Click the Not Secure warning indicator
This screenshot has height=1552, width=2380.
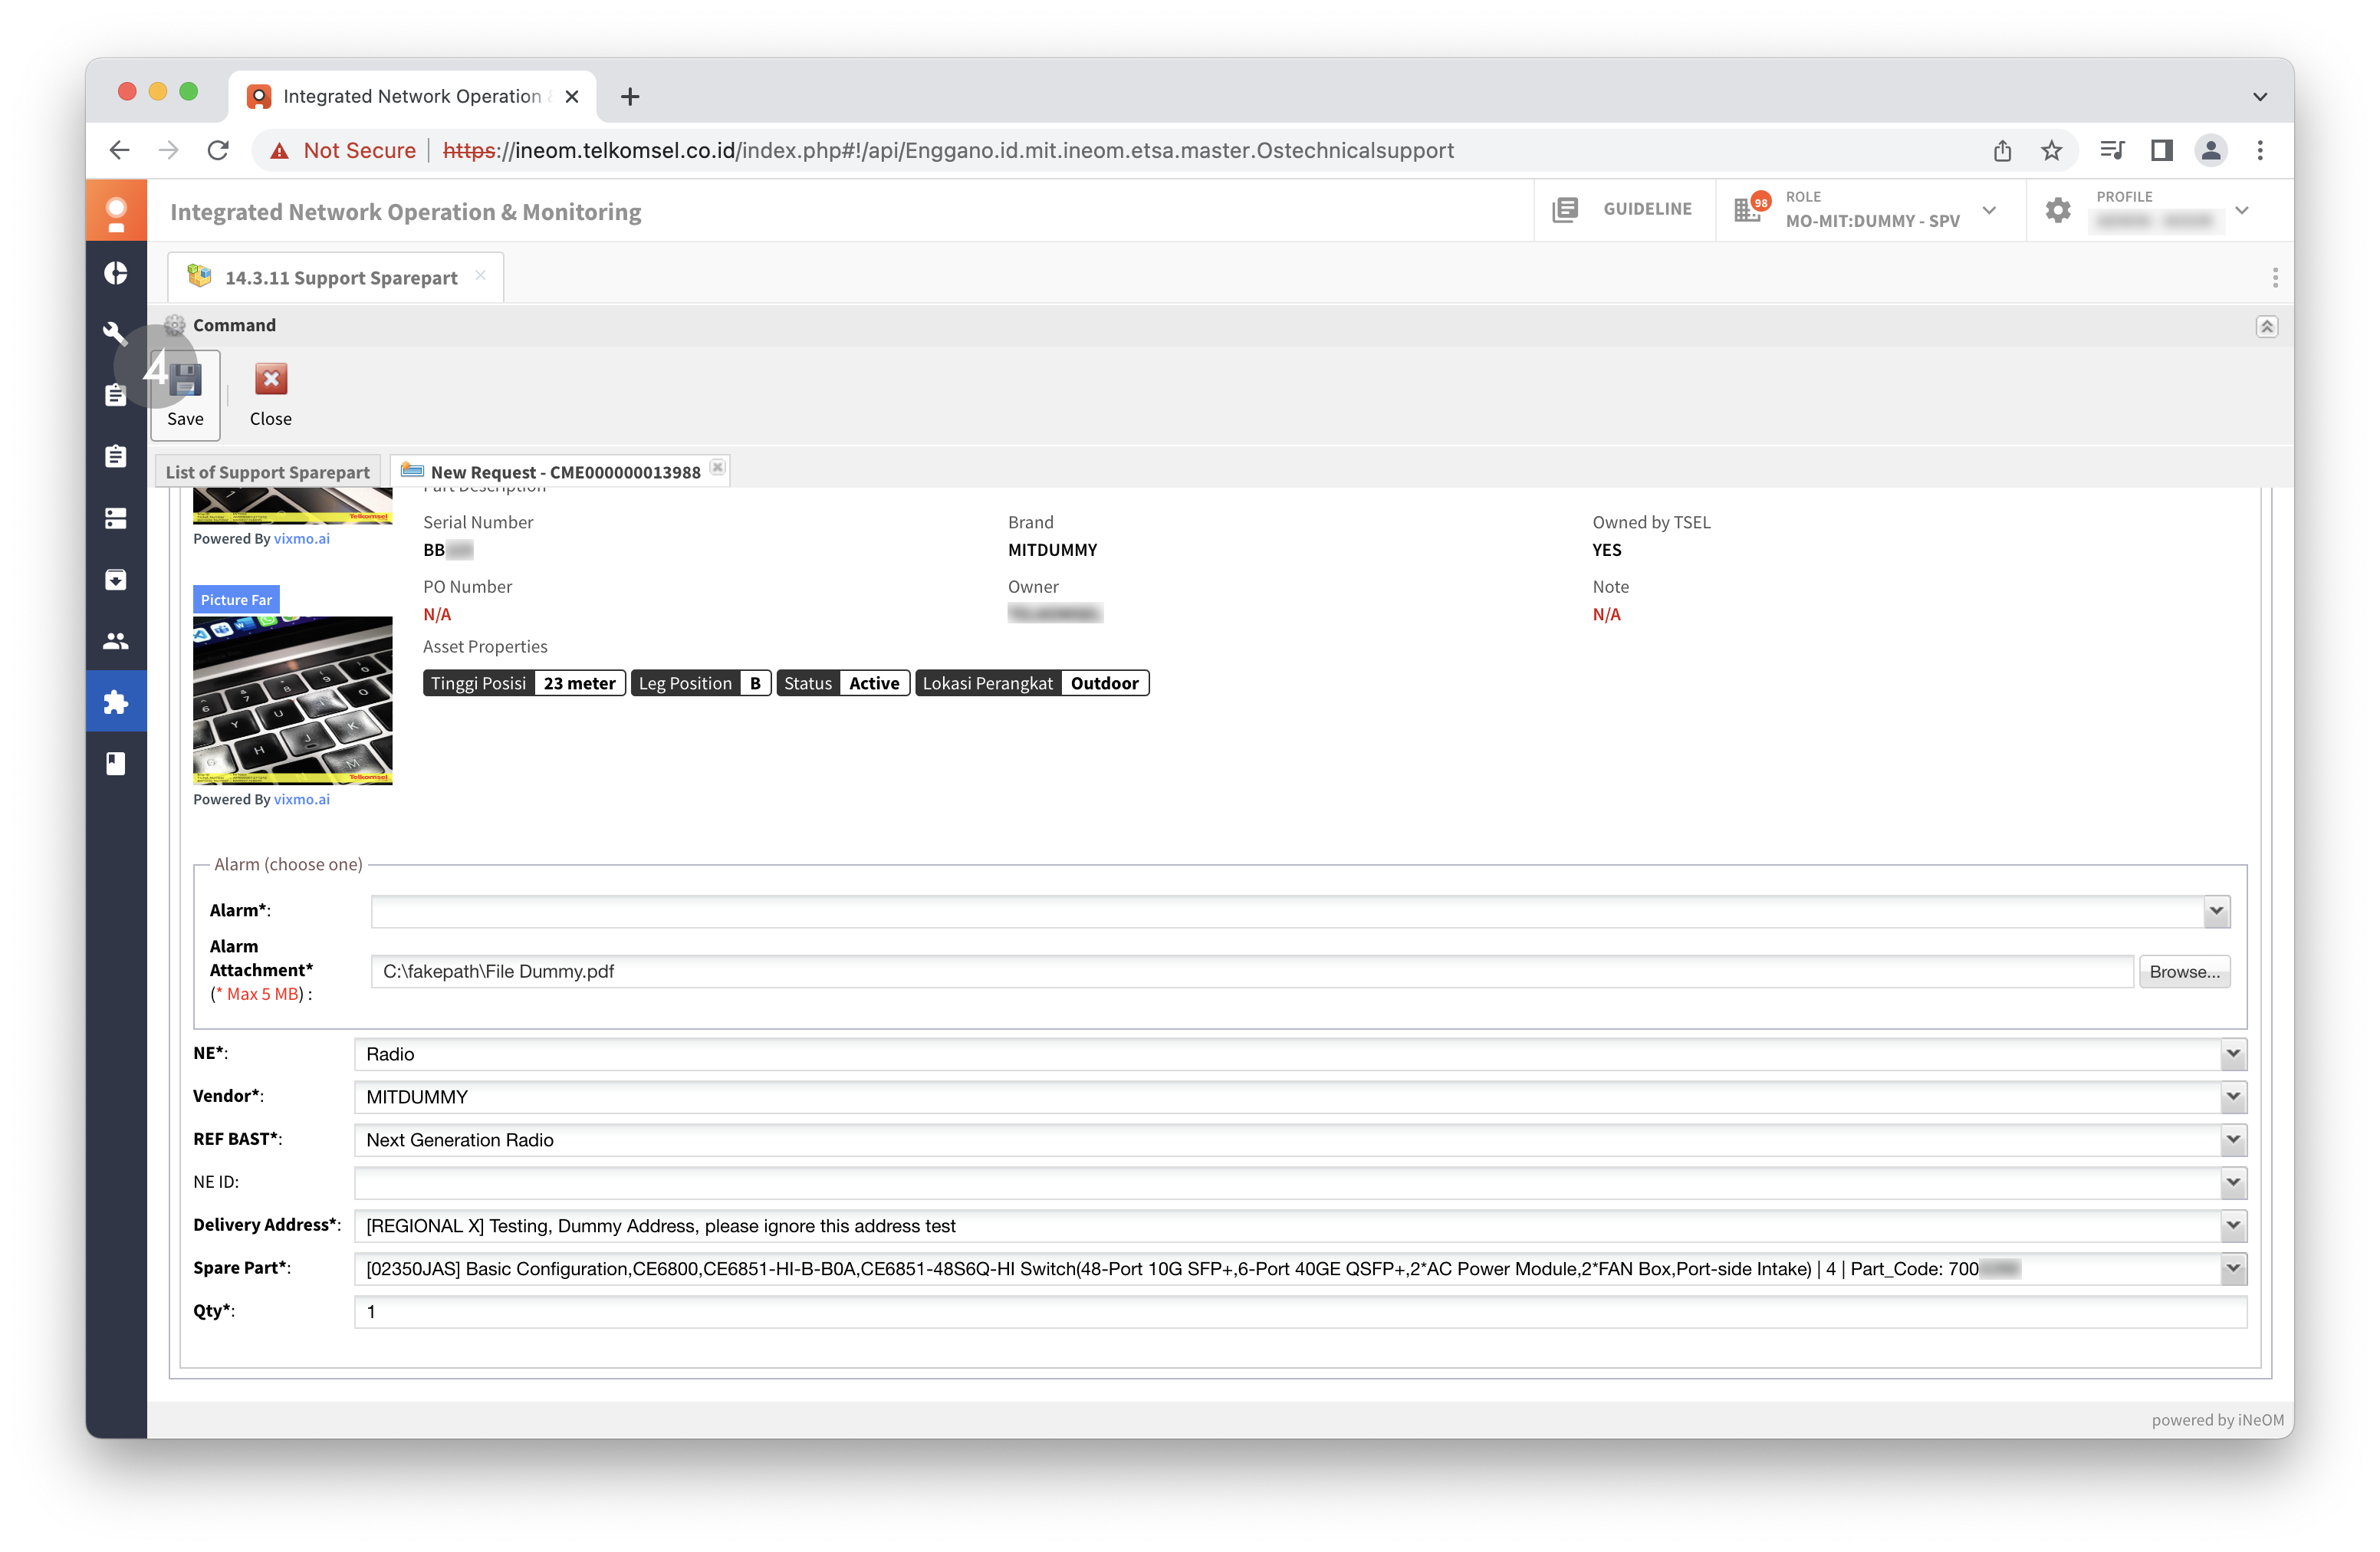point(343,151)
